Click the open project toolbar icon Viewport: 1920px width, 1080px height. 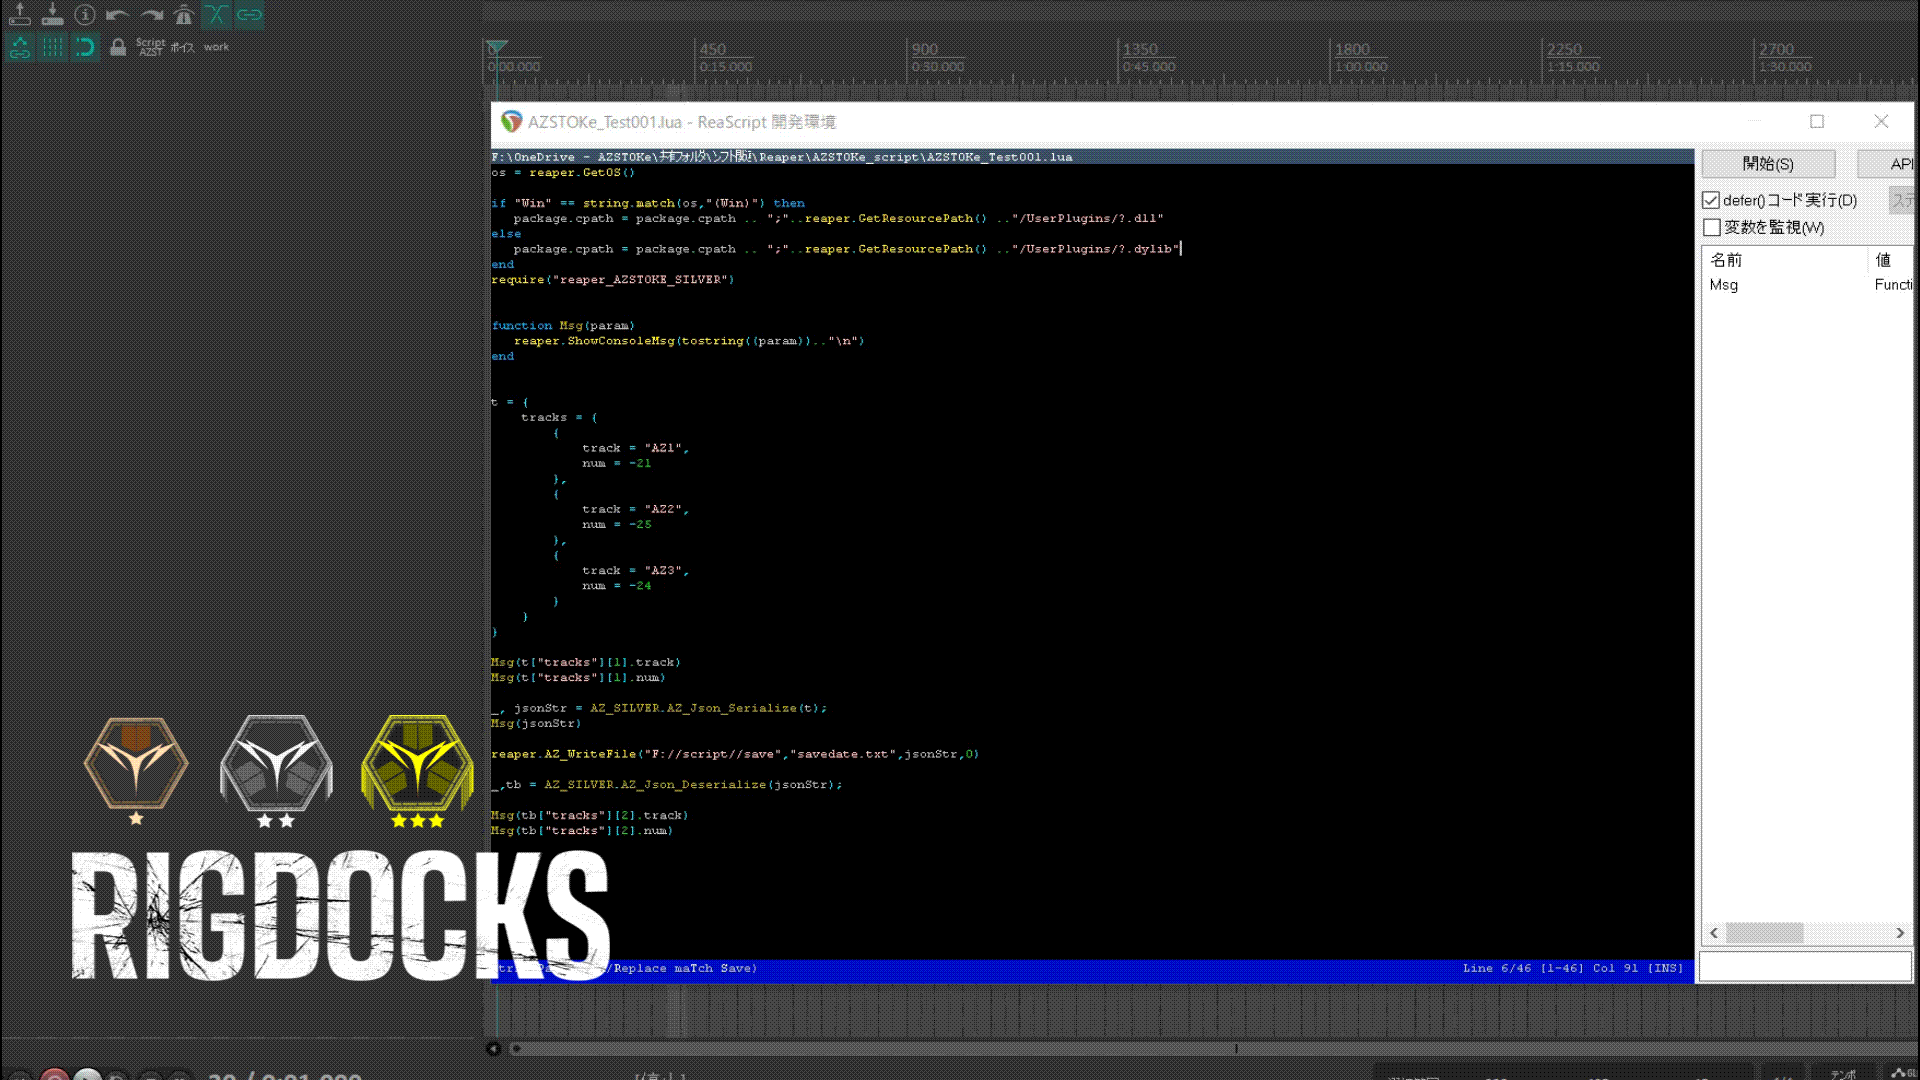(x=20, y=15)
